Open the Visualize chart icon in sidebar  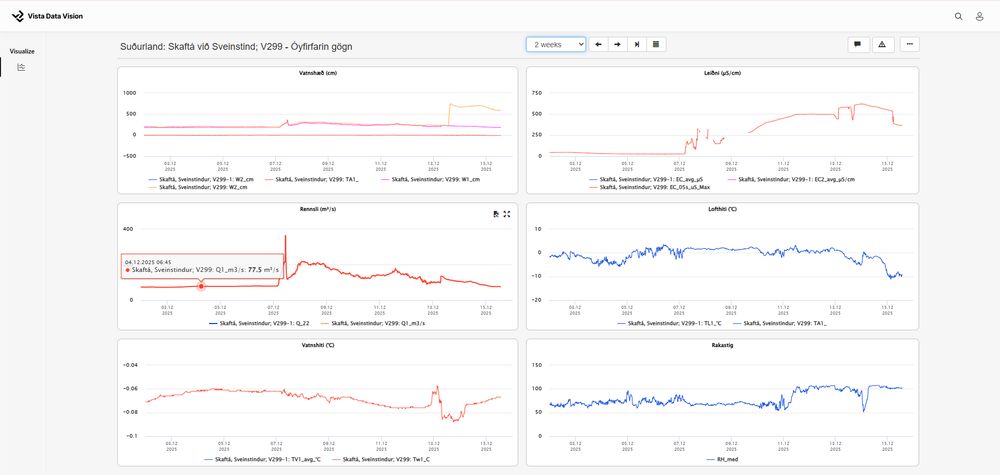tap(21, 67)
